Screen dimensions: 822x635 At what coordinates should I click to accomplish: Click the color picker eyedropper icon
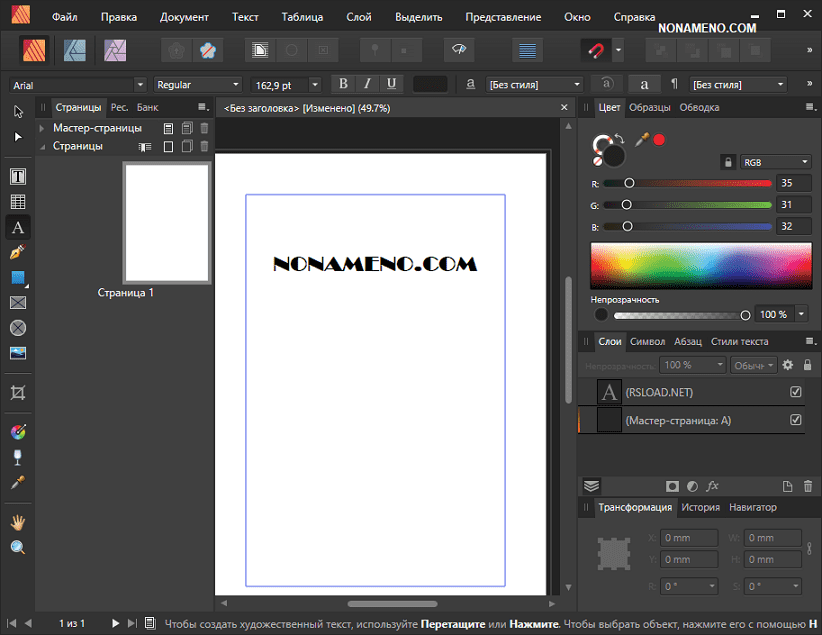(642, 139)
